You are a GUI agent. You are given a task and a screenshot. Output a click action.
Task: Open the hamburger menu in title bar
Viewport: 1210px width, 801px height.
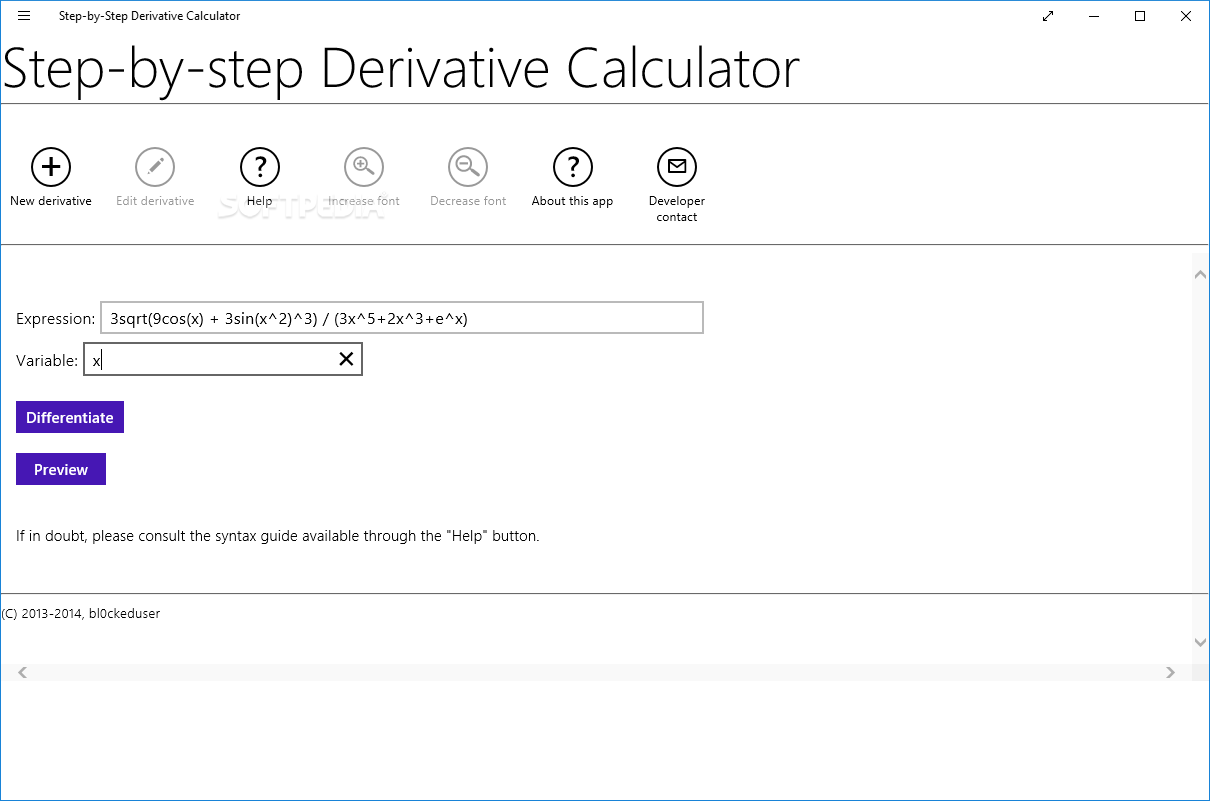pyautogui.click(x=24, y=16)
